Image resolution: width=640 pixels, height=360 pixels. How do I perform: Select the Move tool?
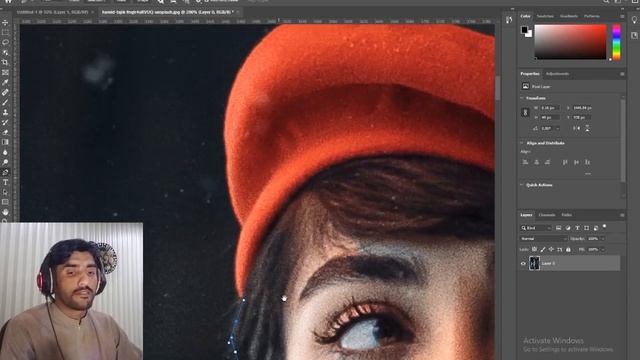coord(5,22)
